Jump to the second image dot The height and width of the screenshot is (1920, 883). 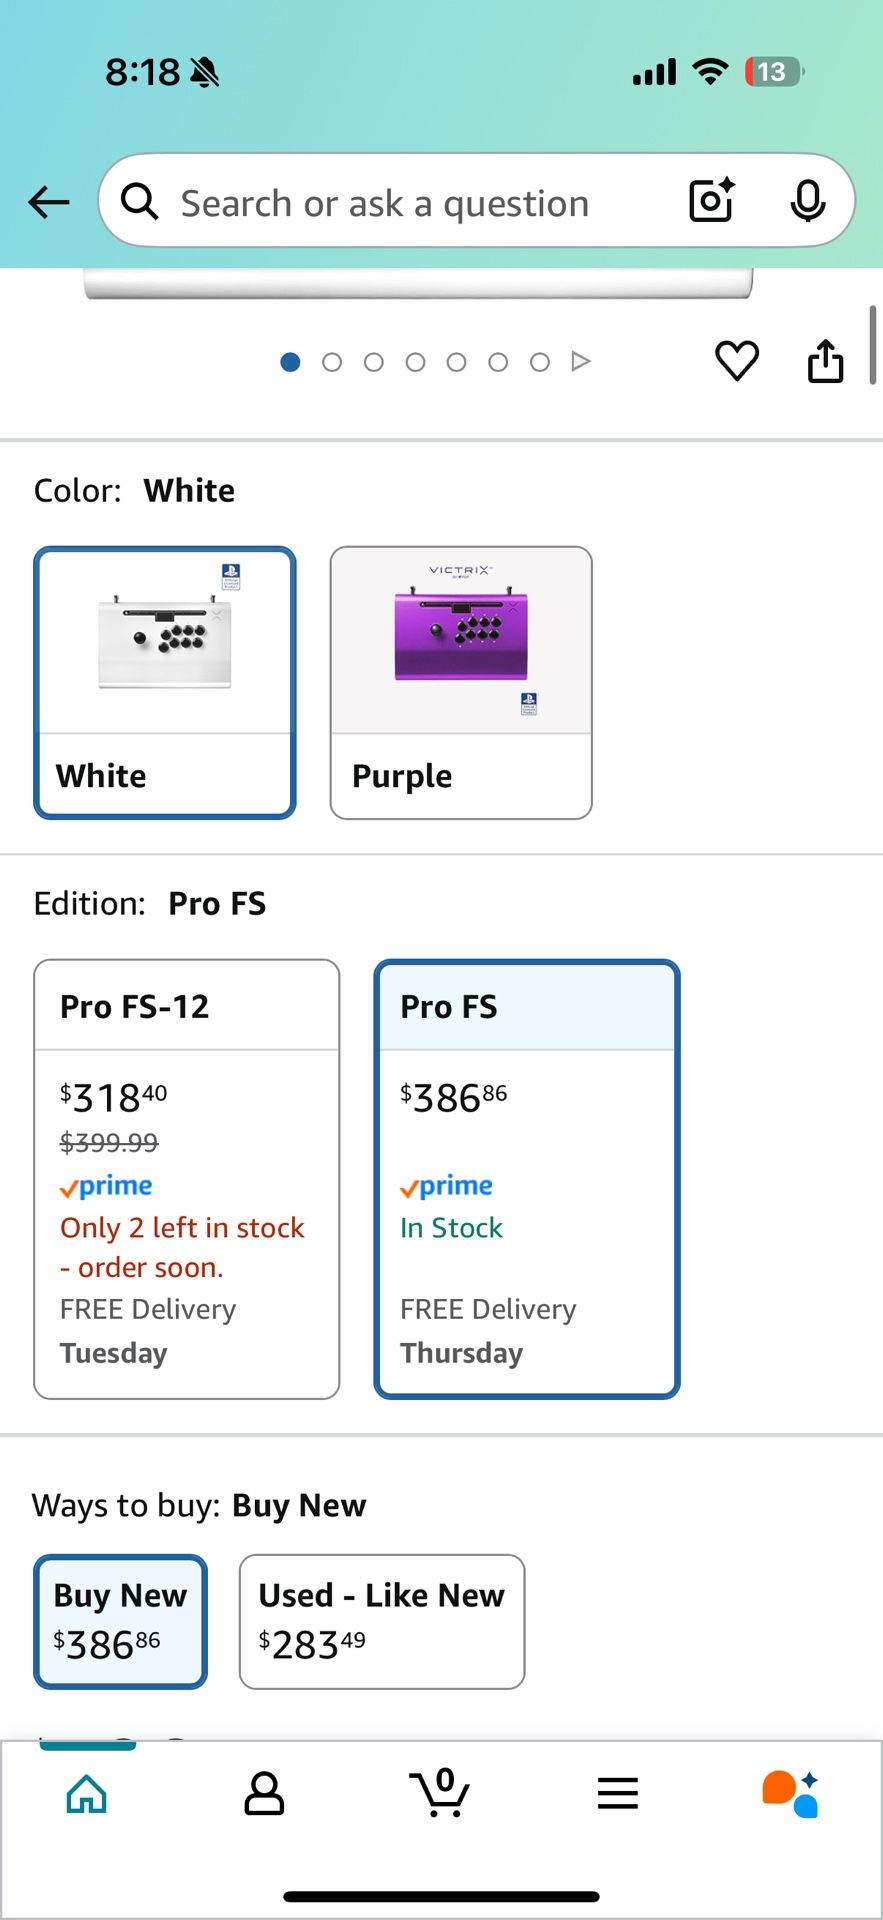click(x=332, y=362)
